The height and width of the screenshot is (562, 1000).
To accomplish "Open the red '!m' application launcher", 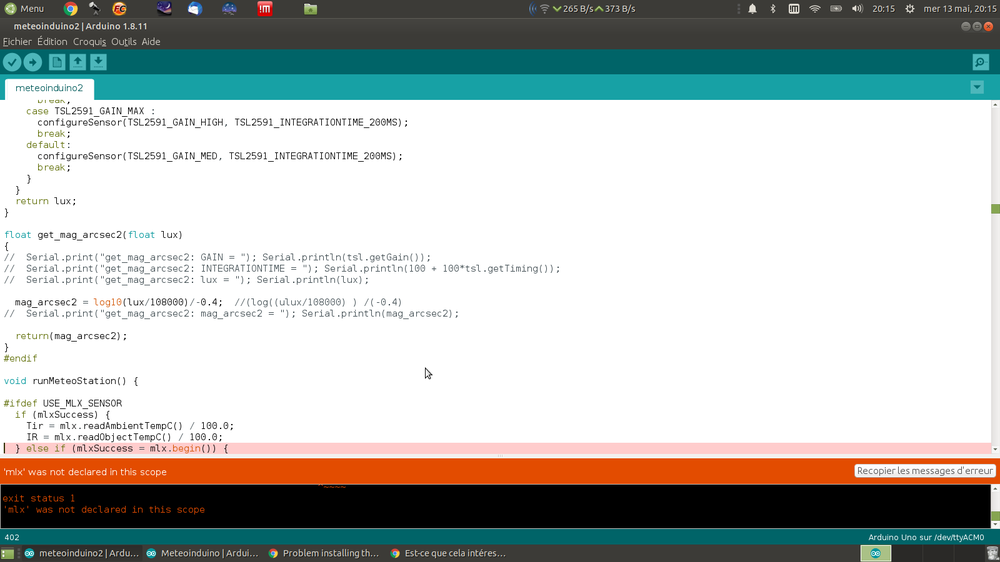I will [x=265, y=8].
